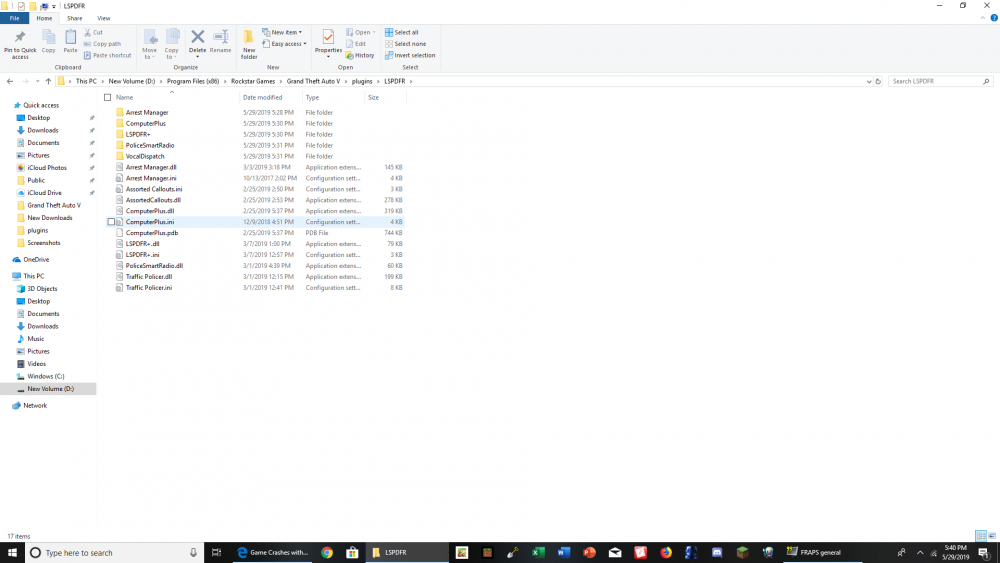
Task: Go up one folder level arrow
Action: [48, 82]
